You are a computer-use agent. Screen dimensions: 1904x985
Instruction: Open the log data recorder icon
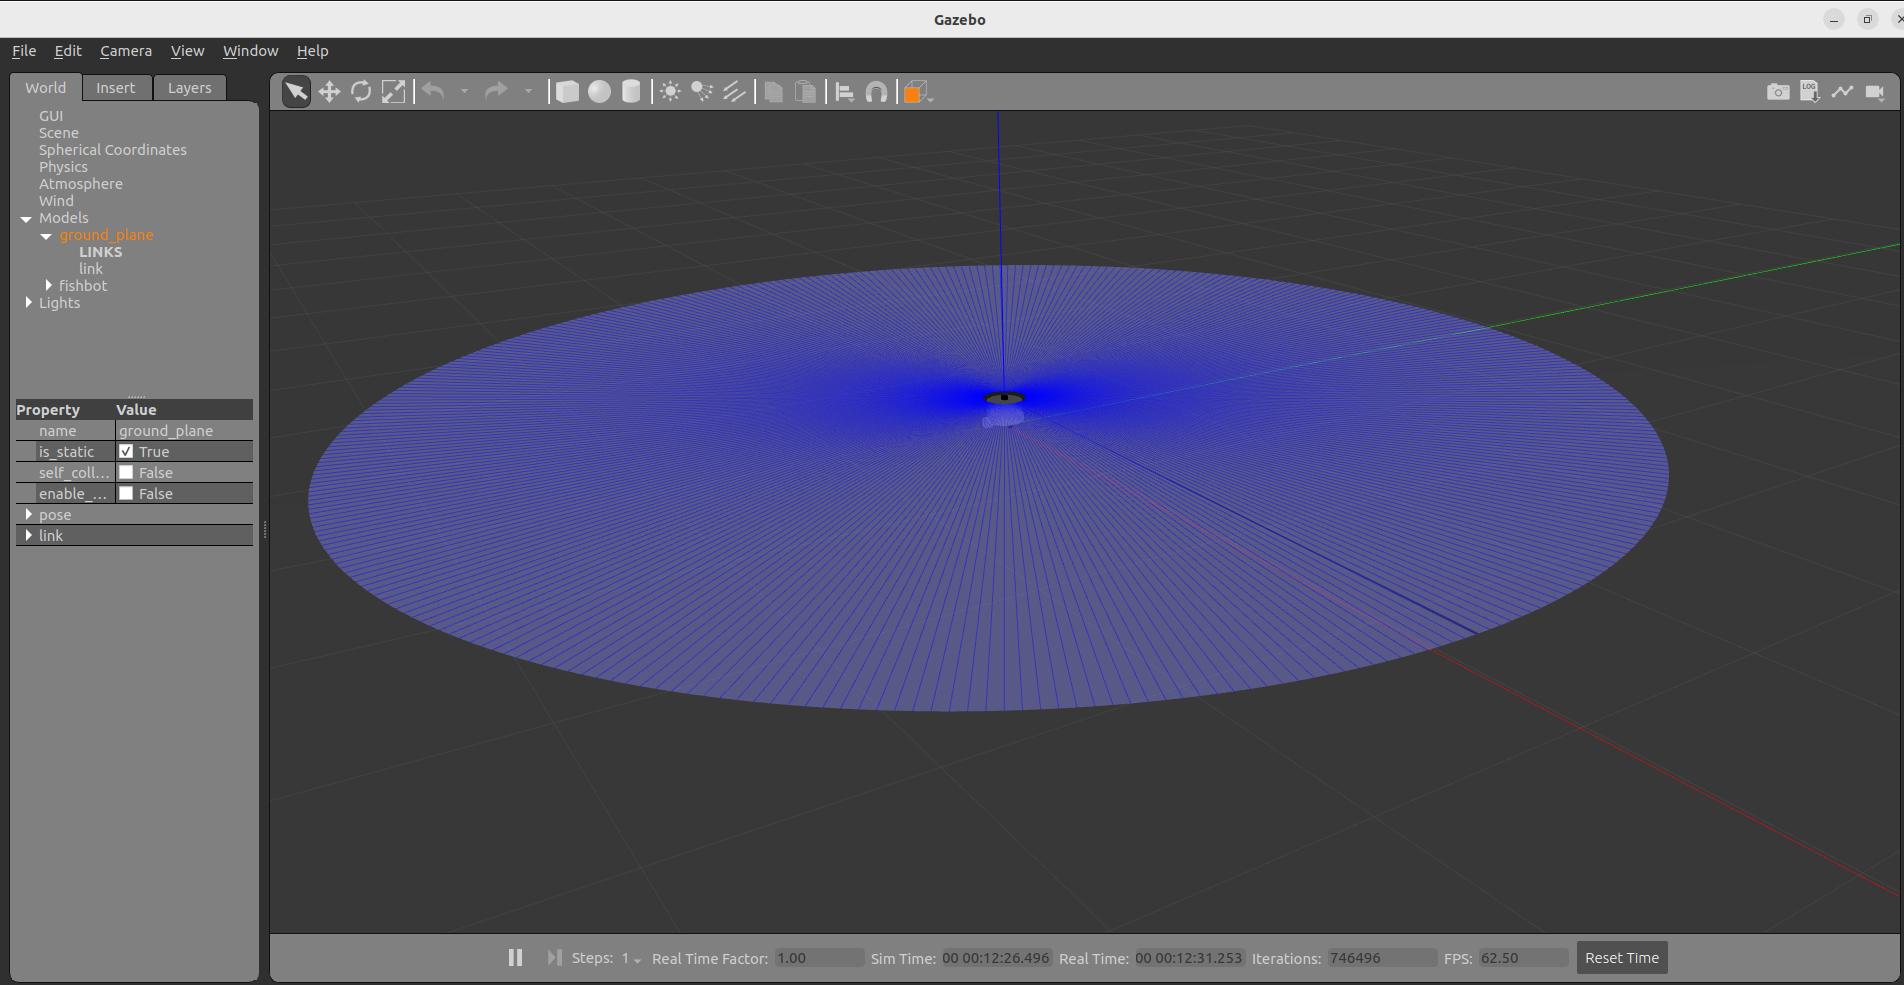(1810, 92)
